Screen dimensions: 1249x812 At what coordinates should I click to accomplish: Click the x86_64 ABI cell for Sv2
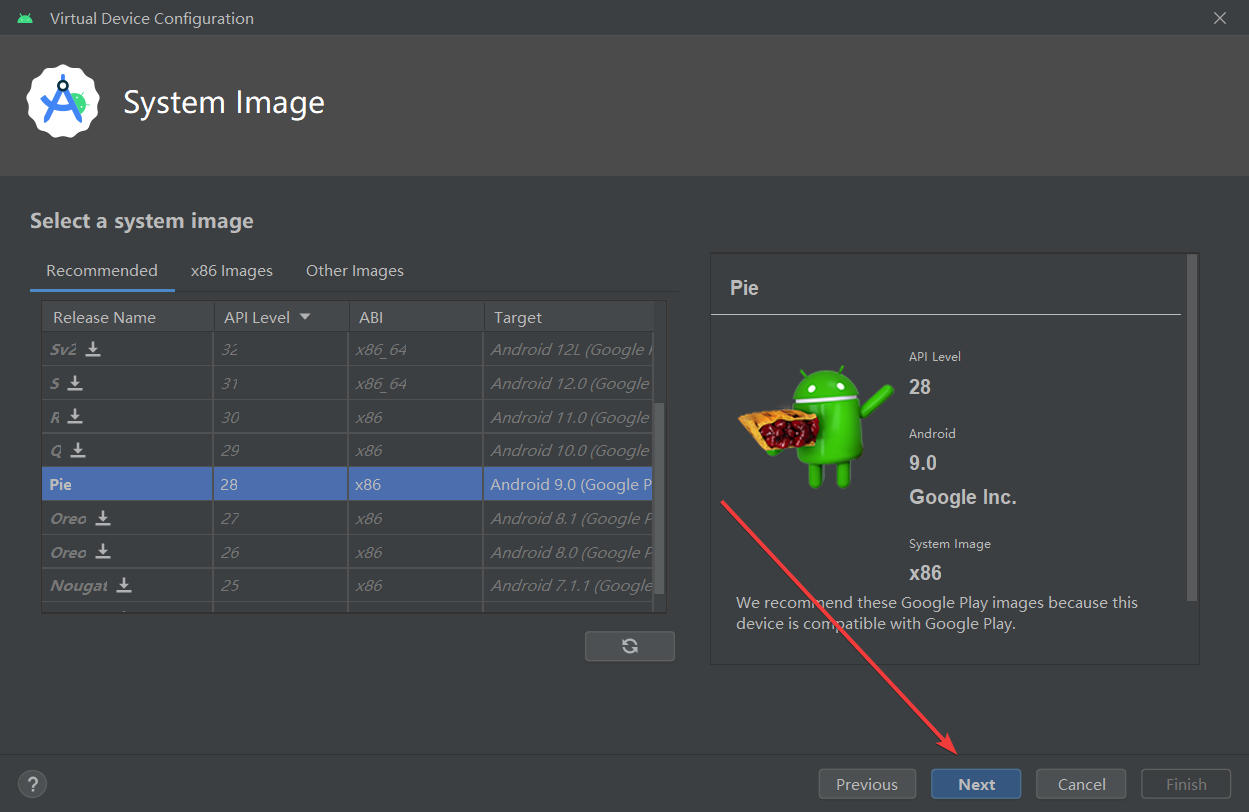coord(416,350)
